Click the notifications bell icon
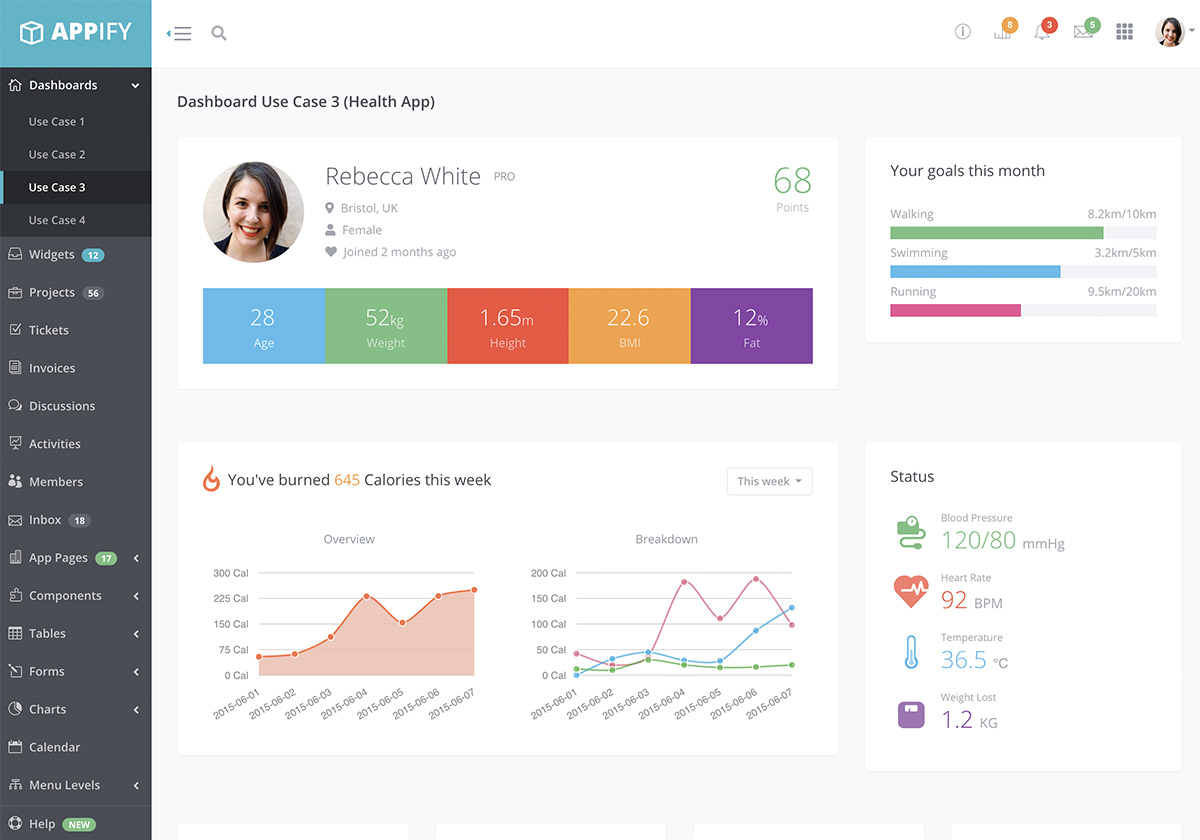Image resolution: width=1200 pixels, height=840 pixels. (x=1043, y=31)
